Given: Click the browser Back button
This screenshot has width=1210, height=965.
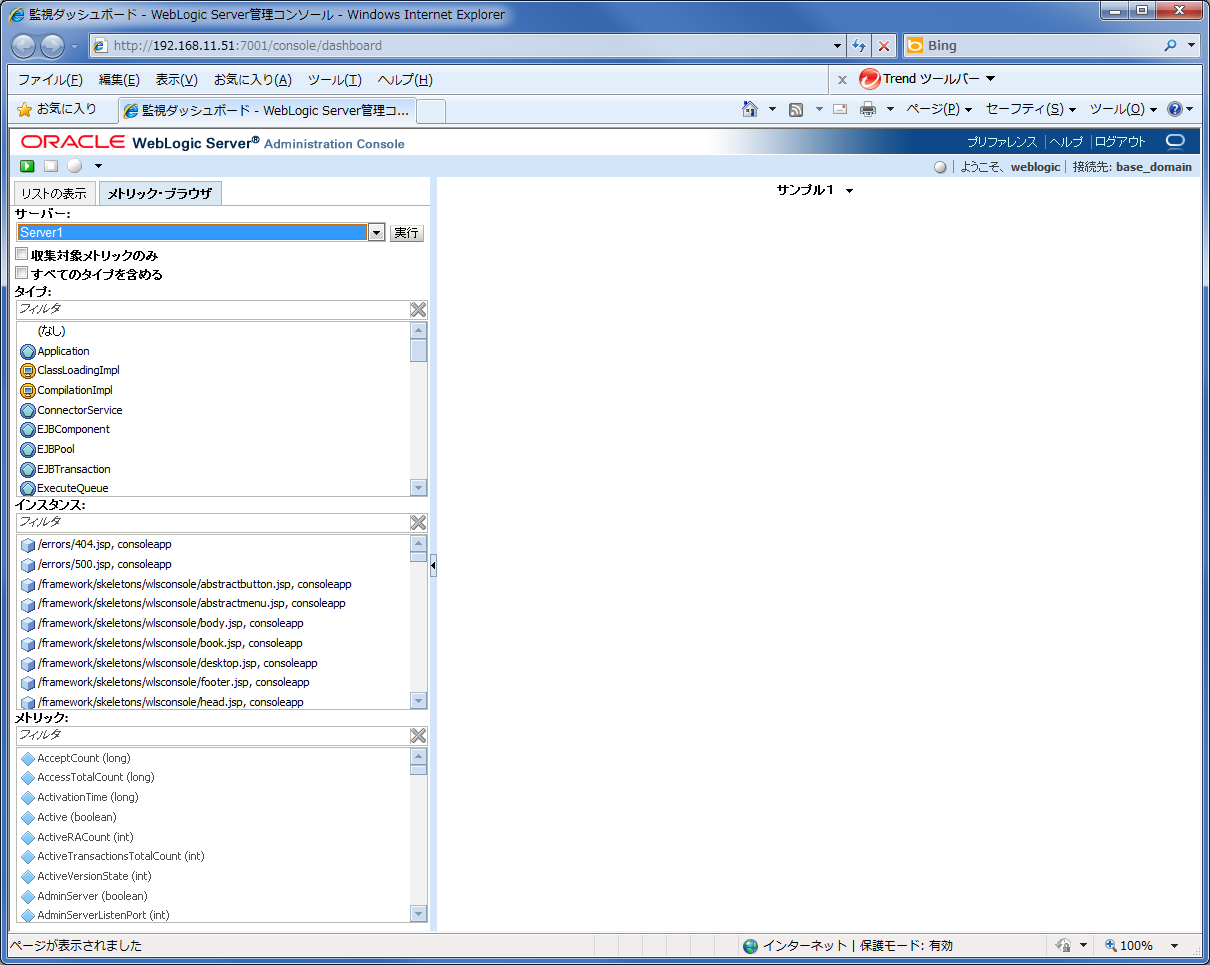Looking at the screenshot, I should coord(24,46).
